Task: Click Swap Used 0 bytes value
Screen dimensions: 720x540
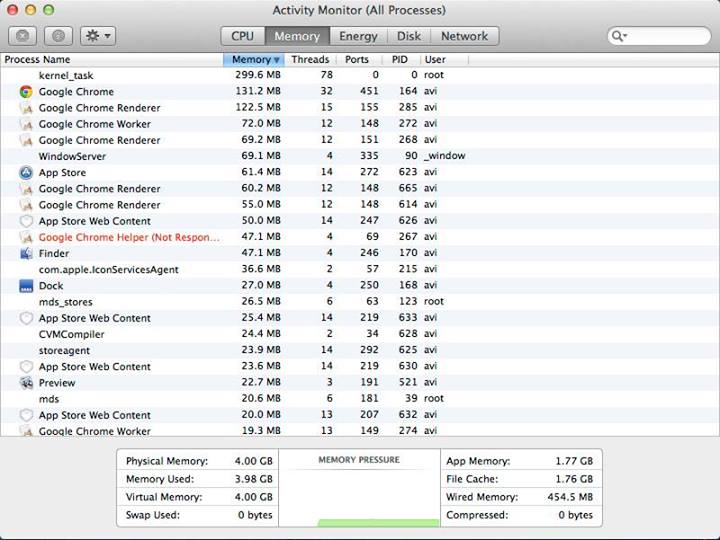Action: click(255, 515)
